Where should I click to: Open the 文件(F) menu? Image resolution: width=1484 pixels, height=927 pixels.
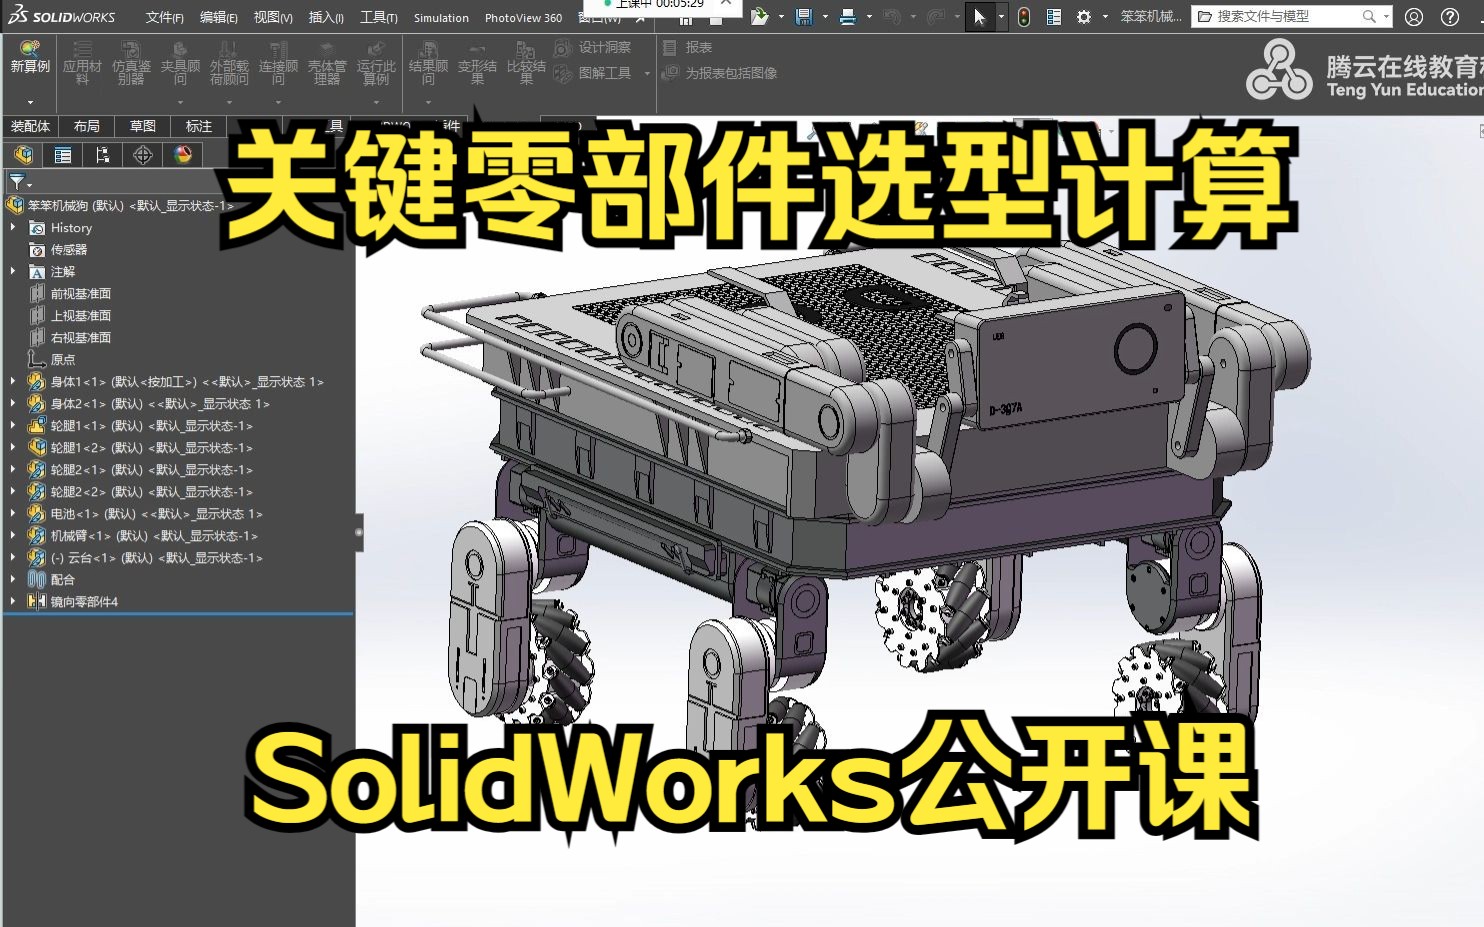[x=164, y=17]
